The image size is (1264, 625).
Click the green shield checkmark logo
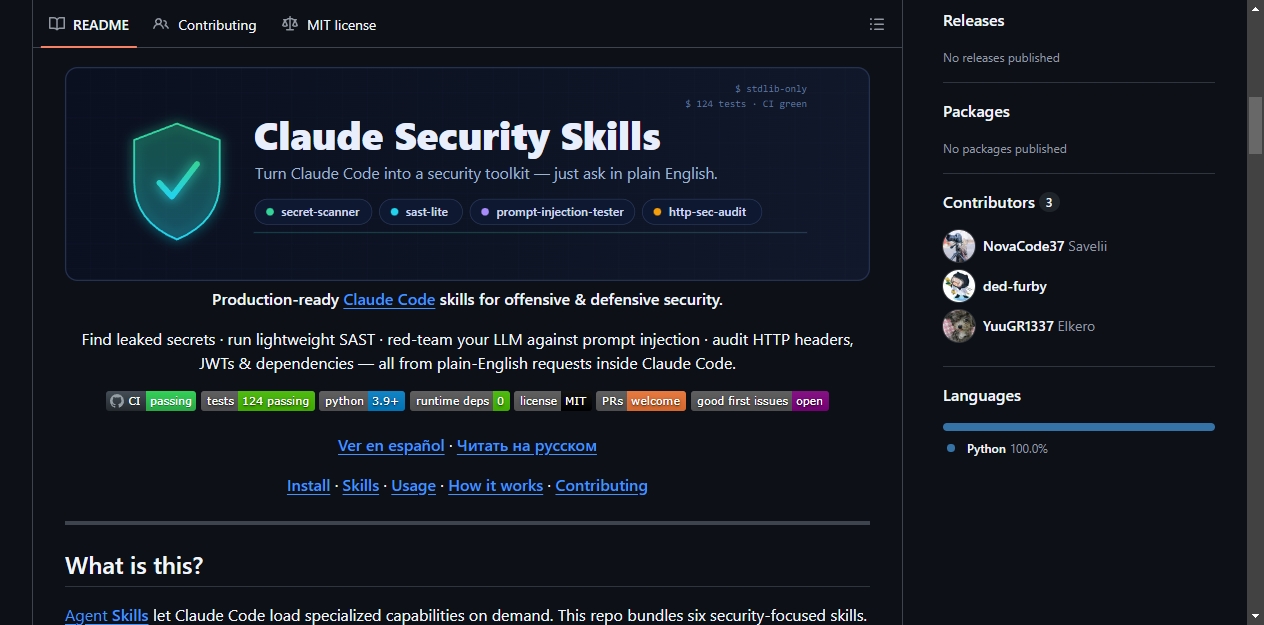point(177,181)
